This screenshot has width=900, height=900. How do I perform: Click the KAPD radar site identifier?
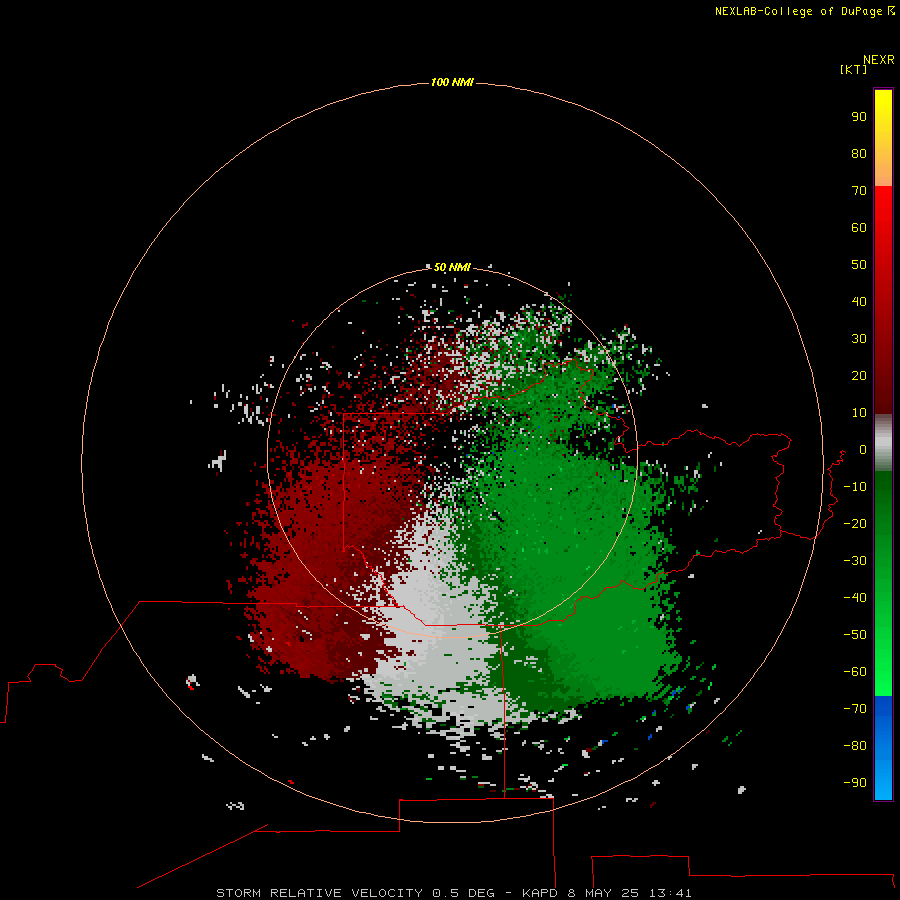(540, 893)
